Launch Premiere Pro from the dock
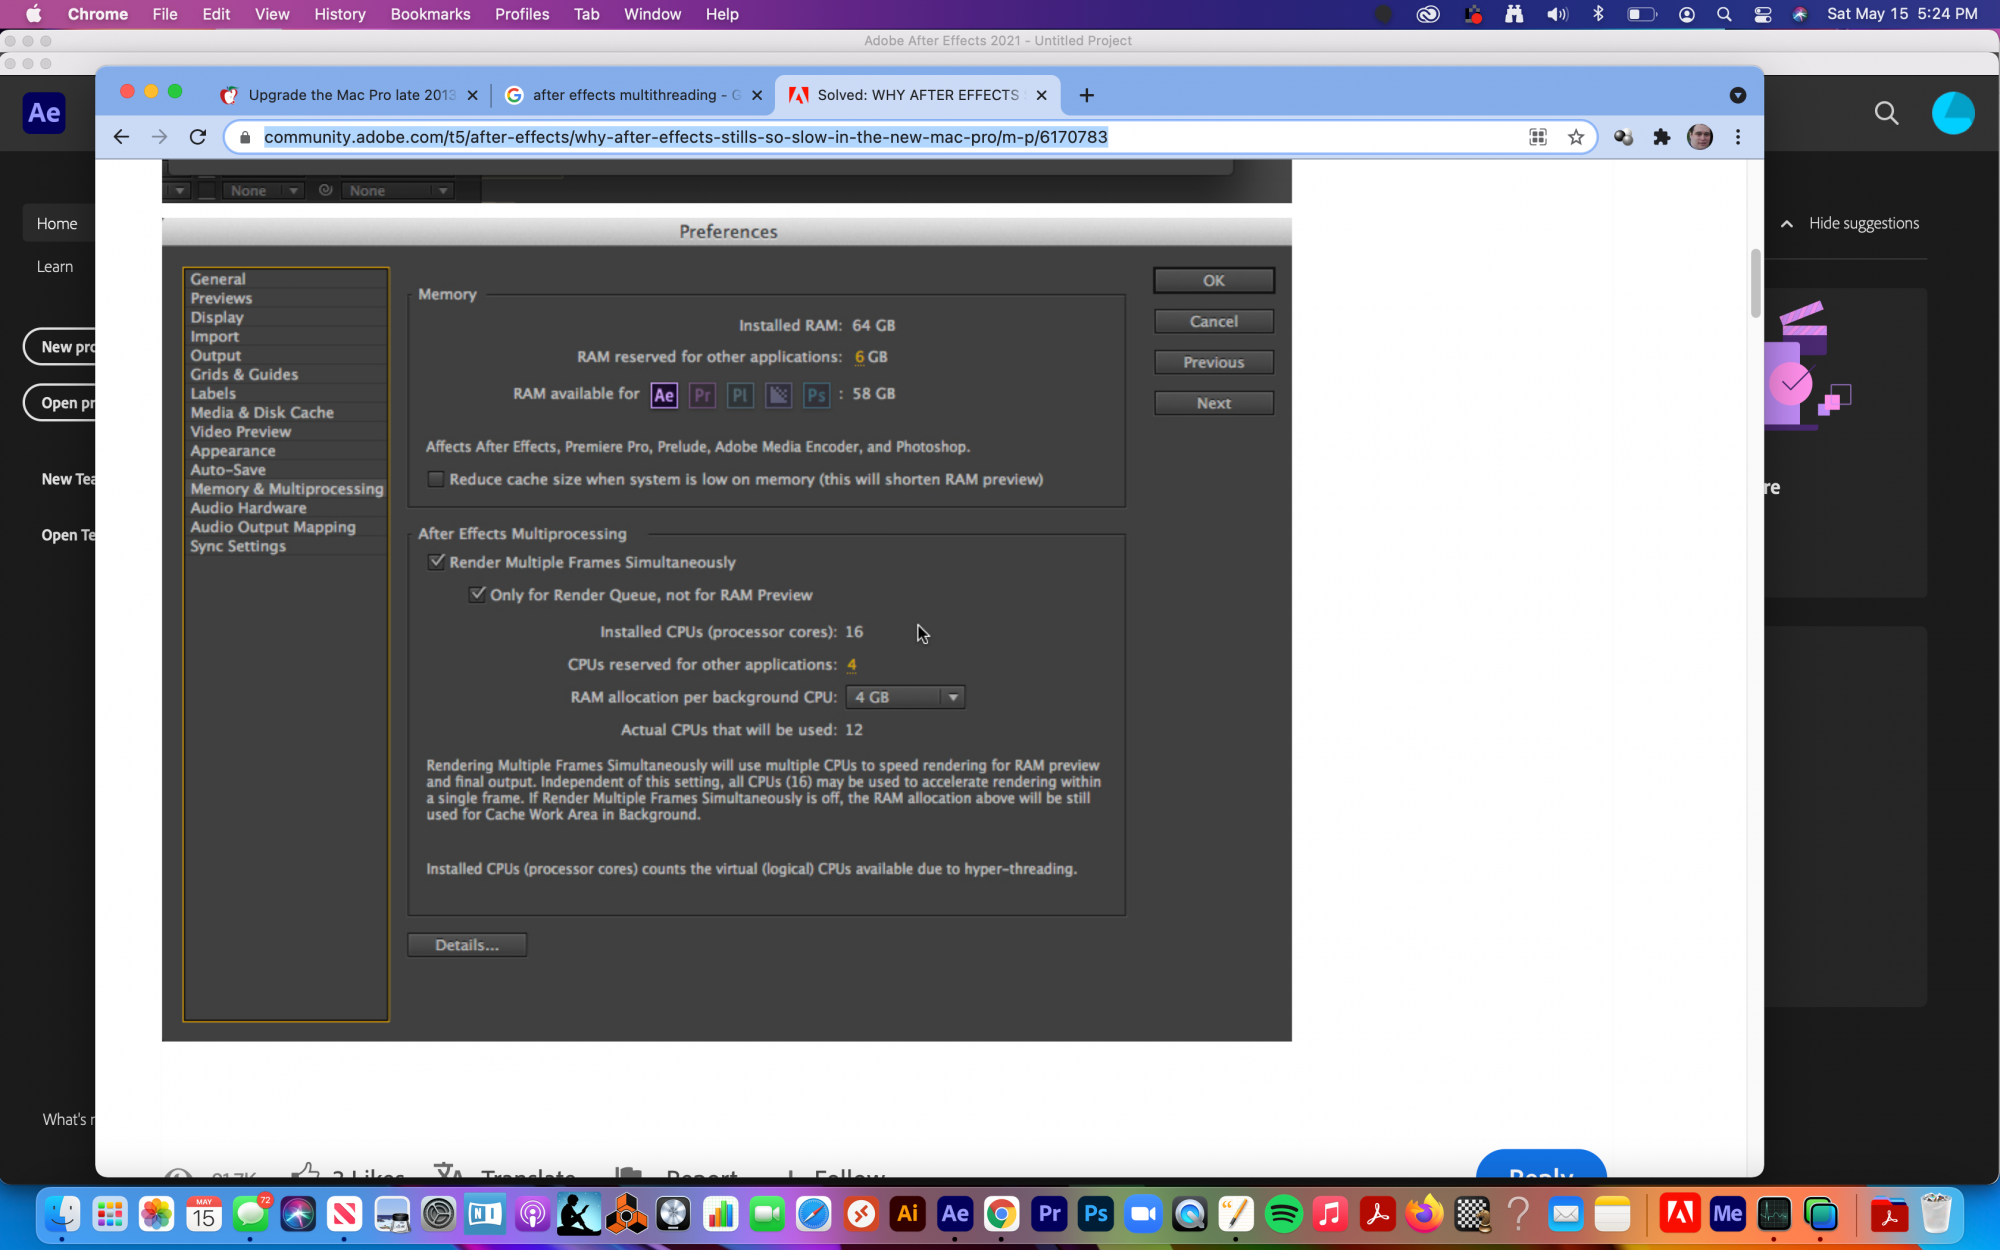The image size is (2000, 1250). point(1049,1215)
